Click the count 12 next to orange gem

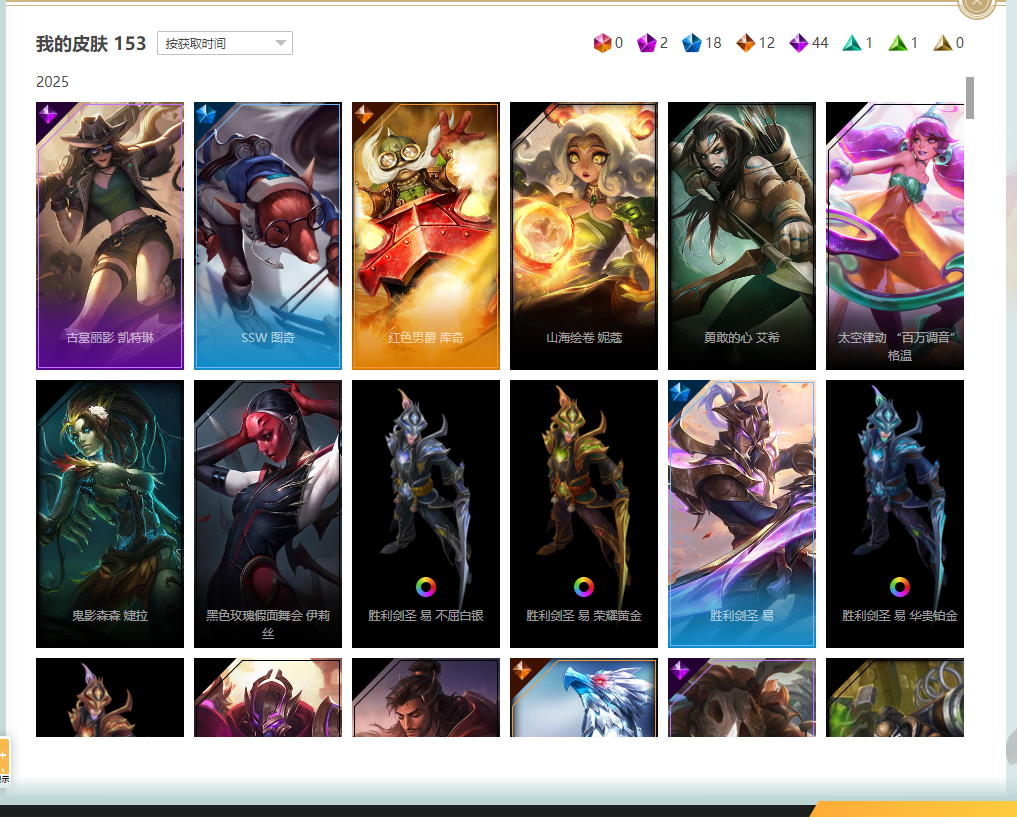767,43
